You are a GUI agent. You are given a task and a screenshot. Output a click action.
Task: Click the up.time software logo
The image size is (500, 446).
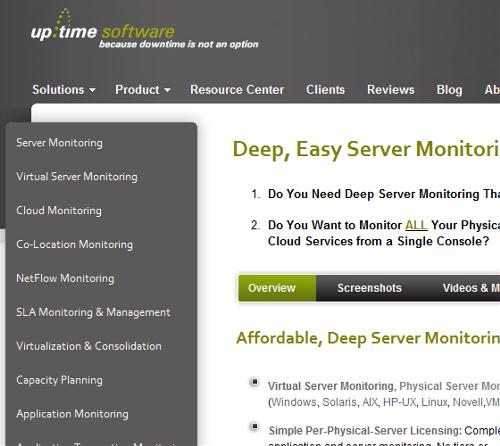[x=144, y=29]
